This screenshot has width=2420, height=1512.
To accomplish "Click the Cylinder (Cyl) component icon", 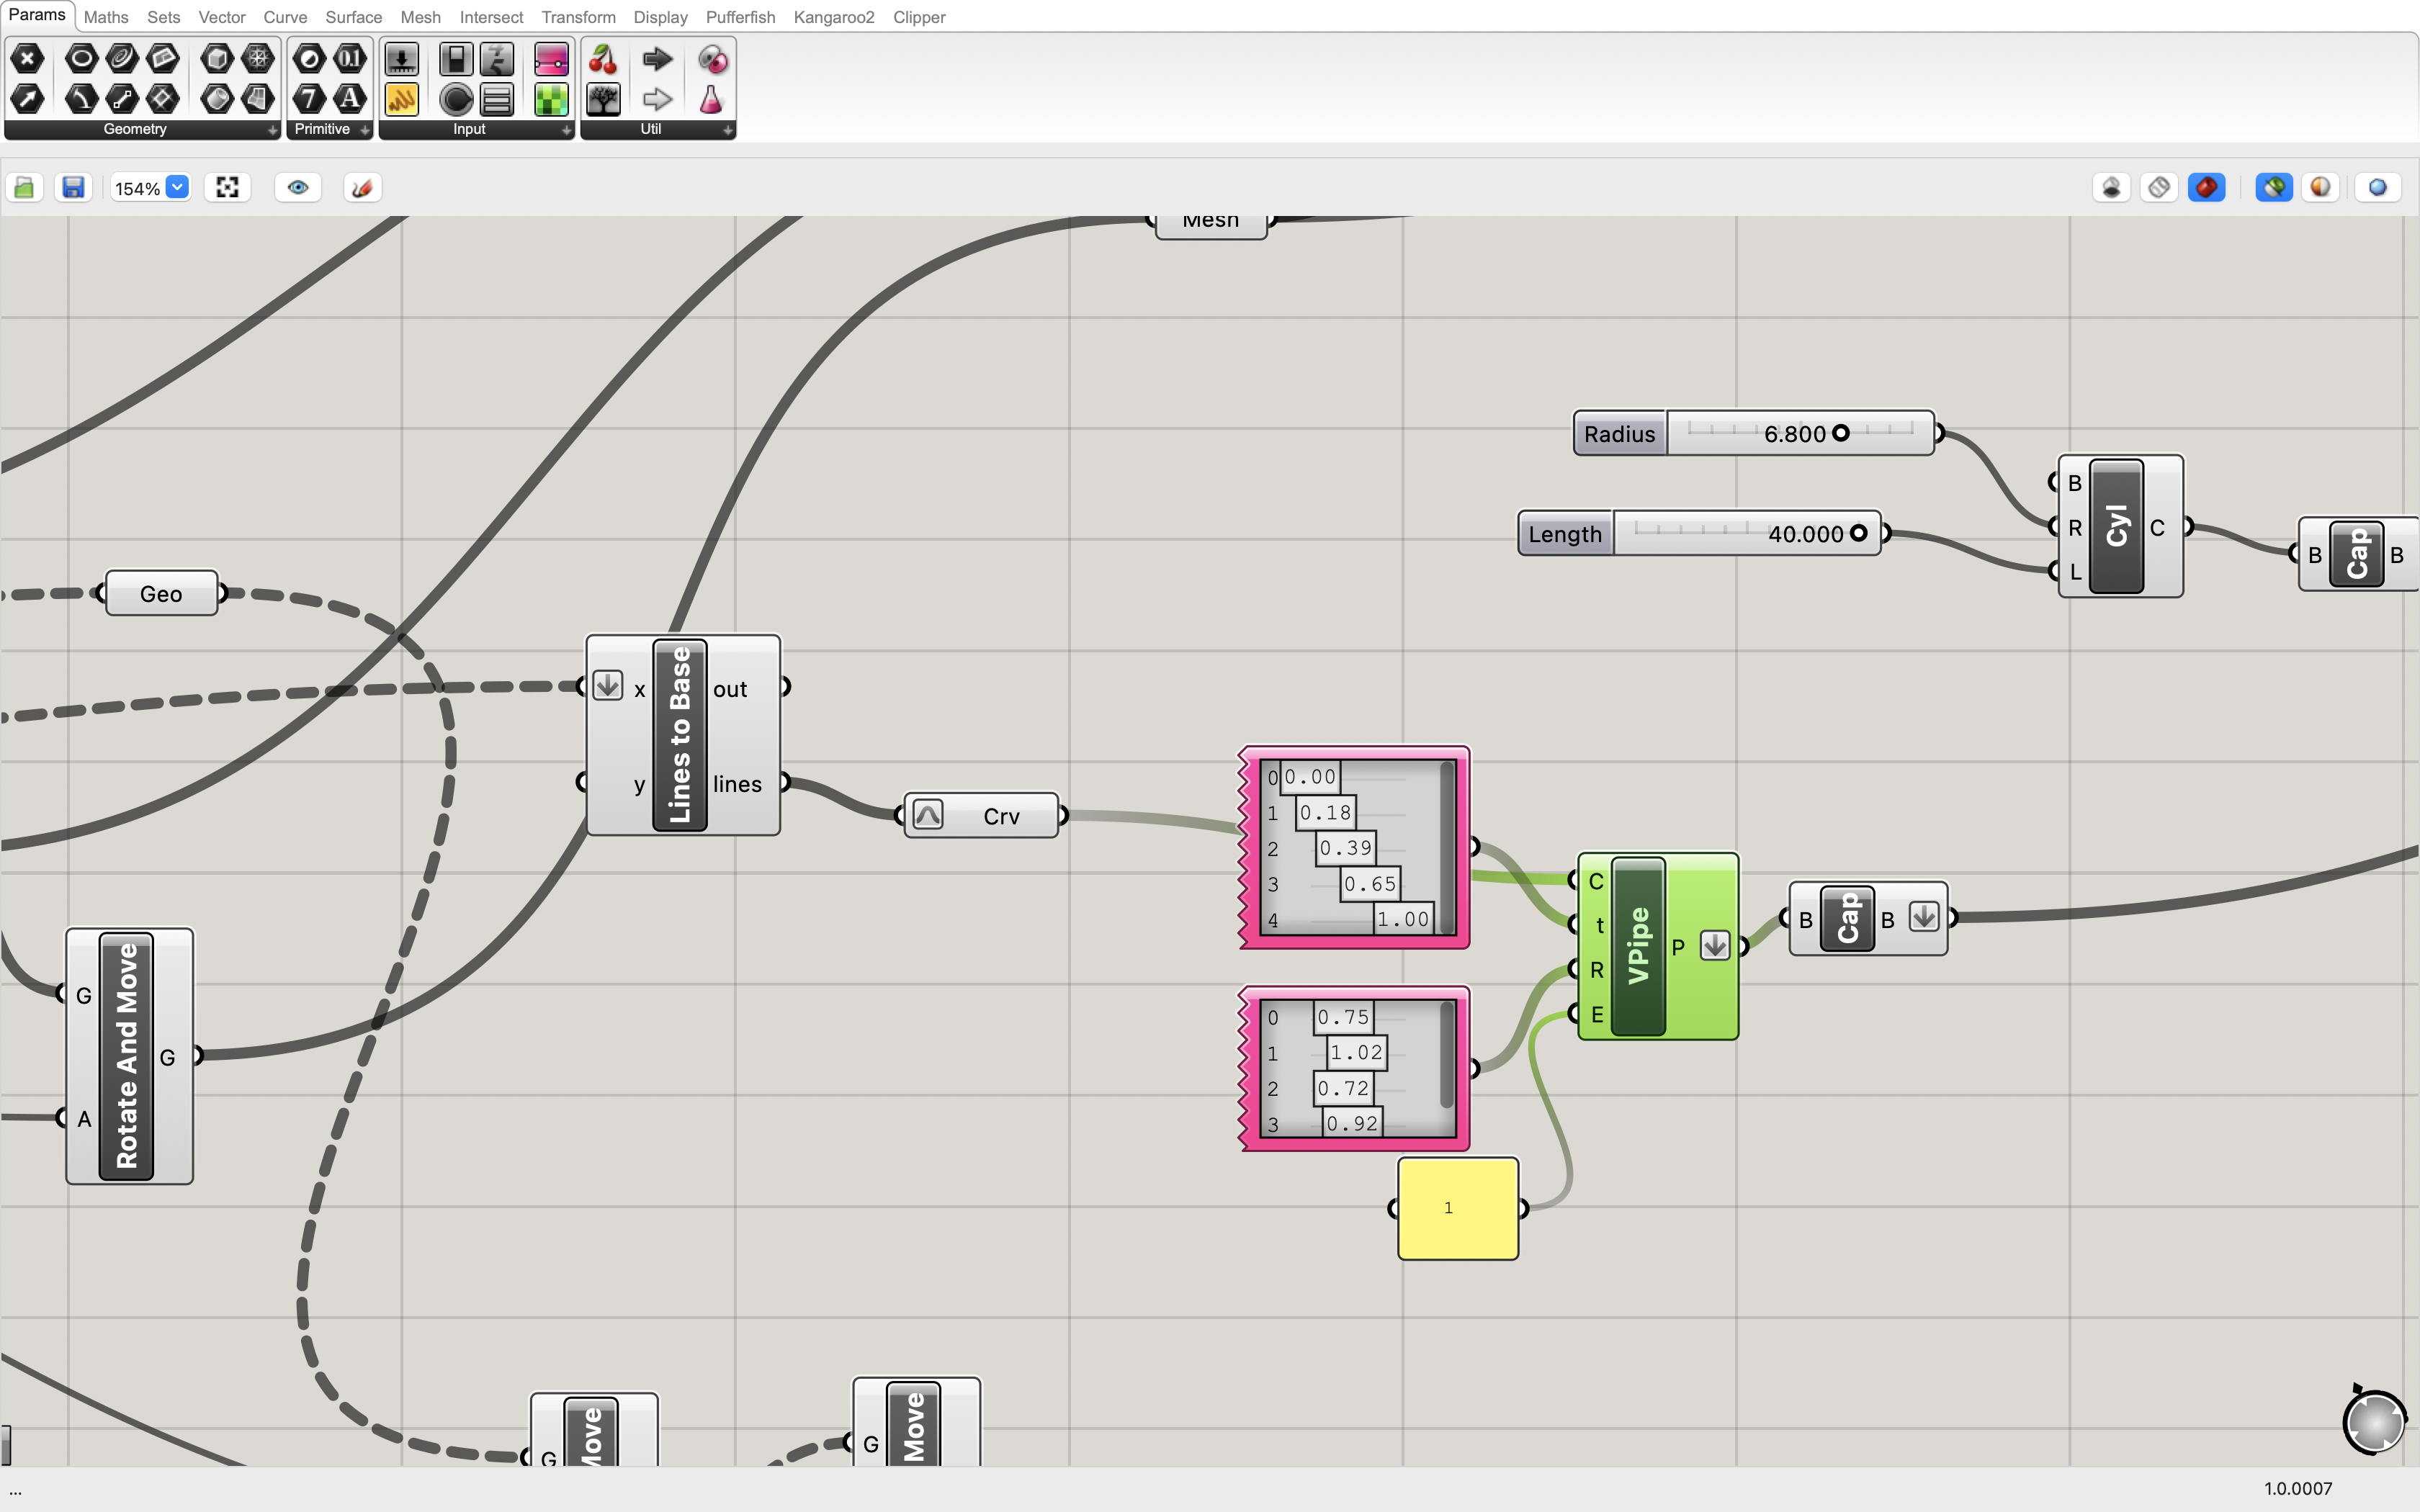I will 2115,528.
